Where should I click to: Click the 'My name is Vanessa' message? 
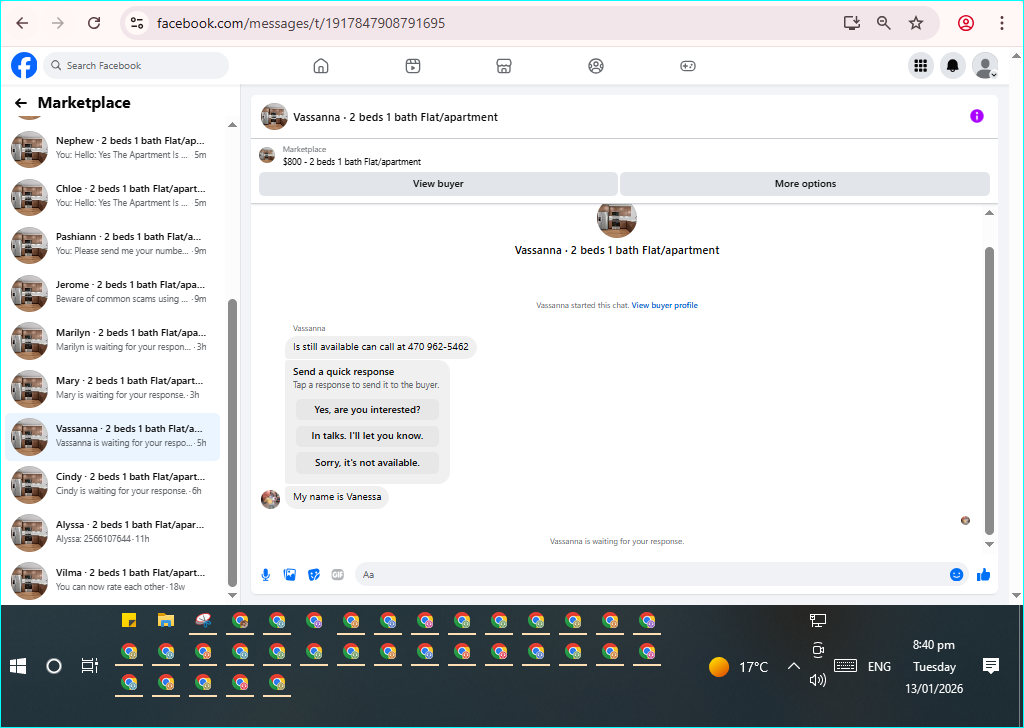[337, 497]
